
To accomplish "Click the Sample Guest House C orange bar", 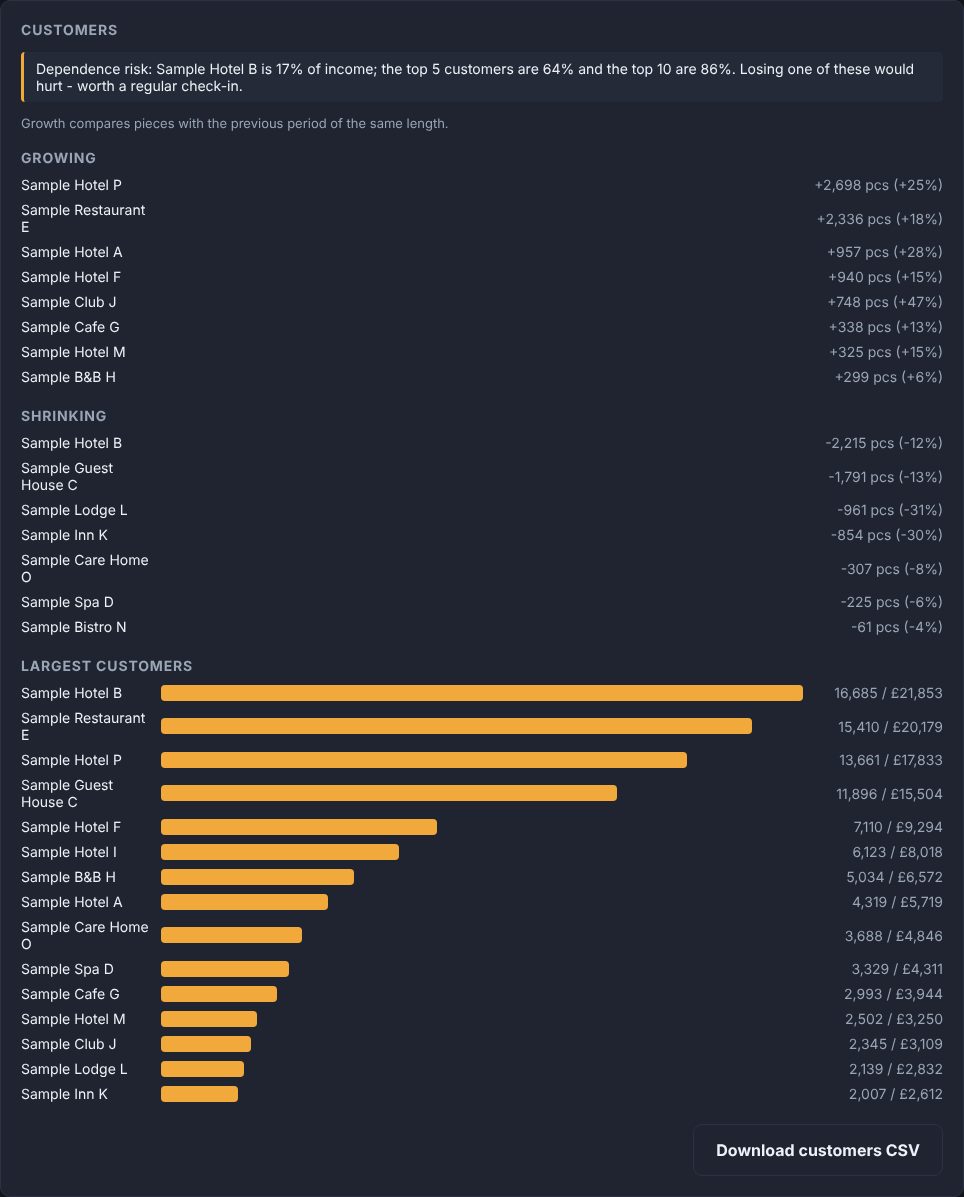I will 389,793.
